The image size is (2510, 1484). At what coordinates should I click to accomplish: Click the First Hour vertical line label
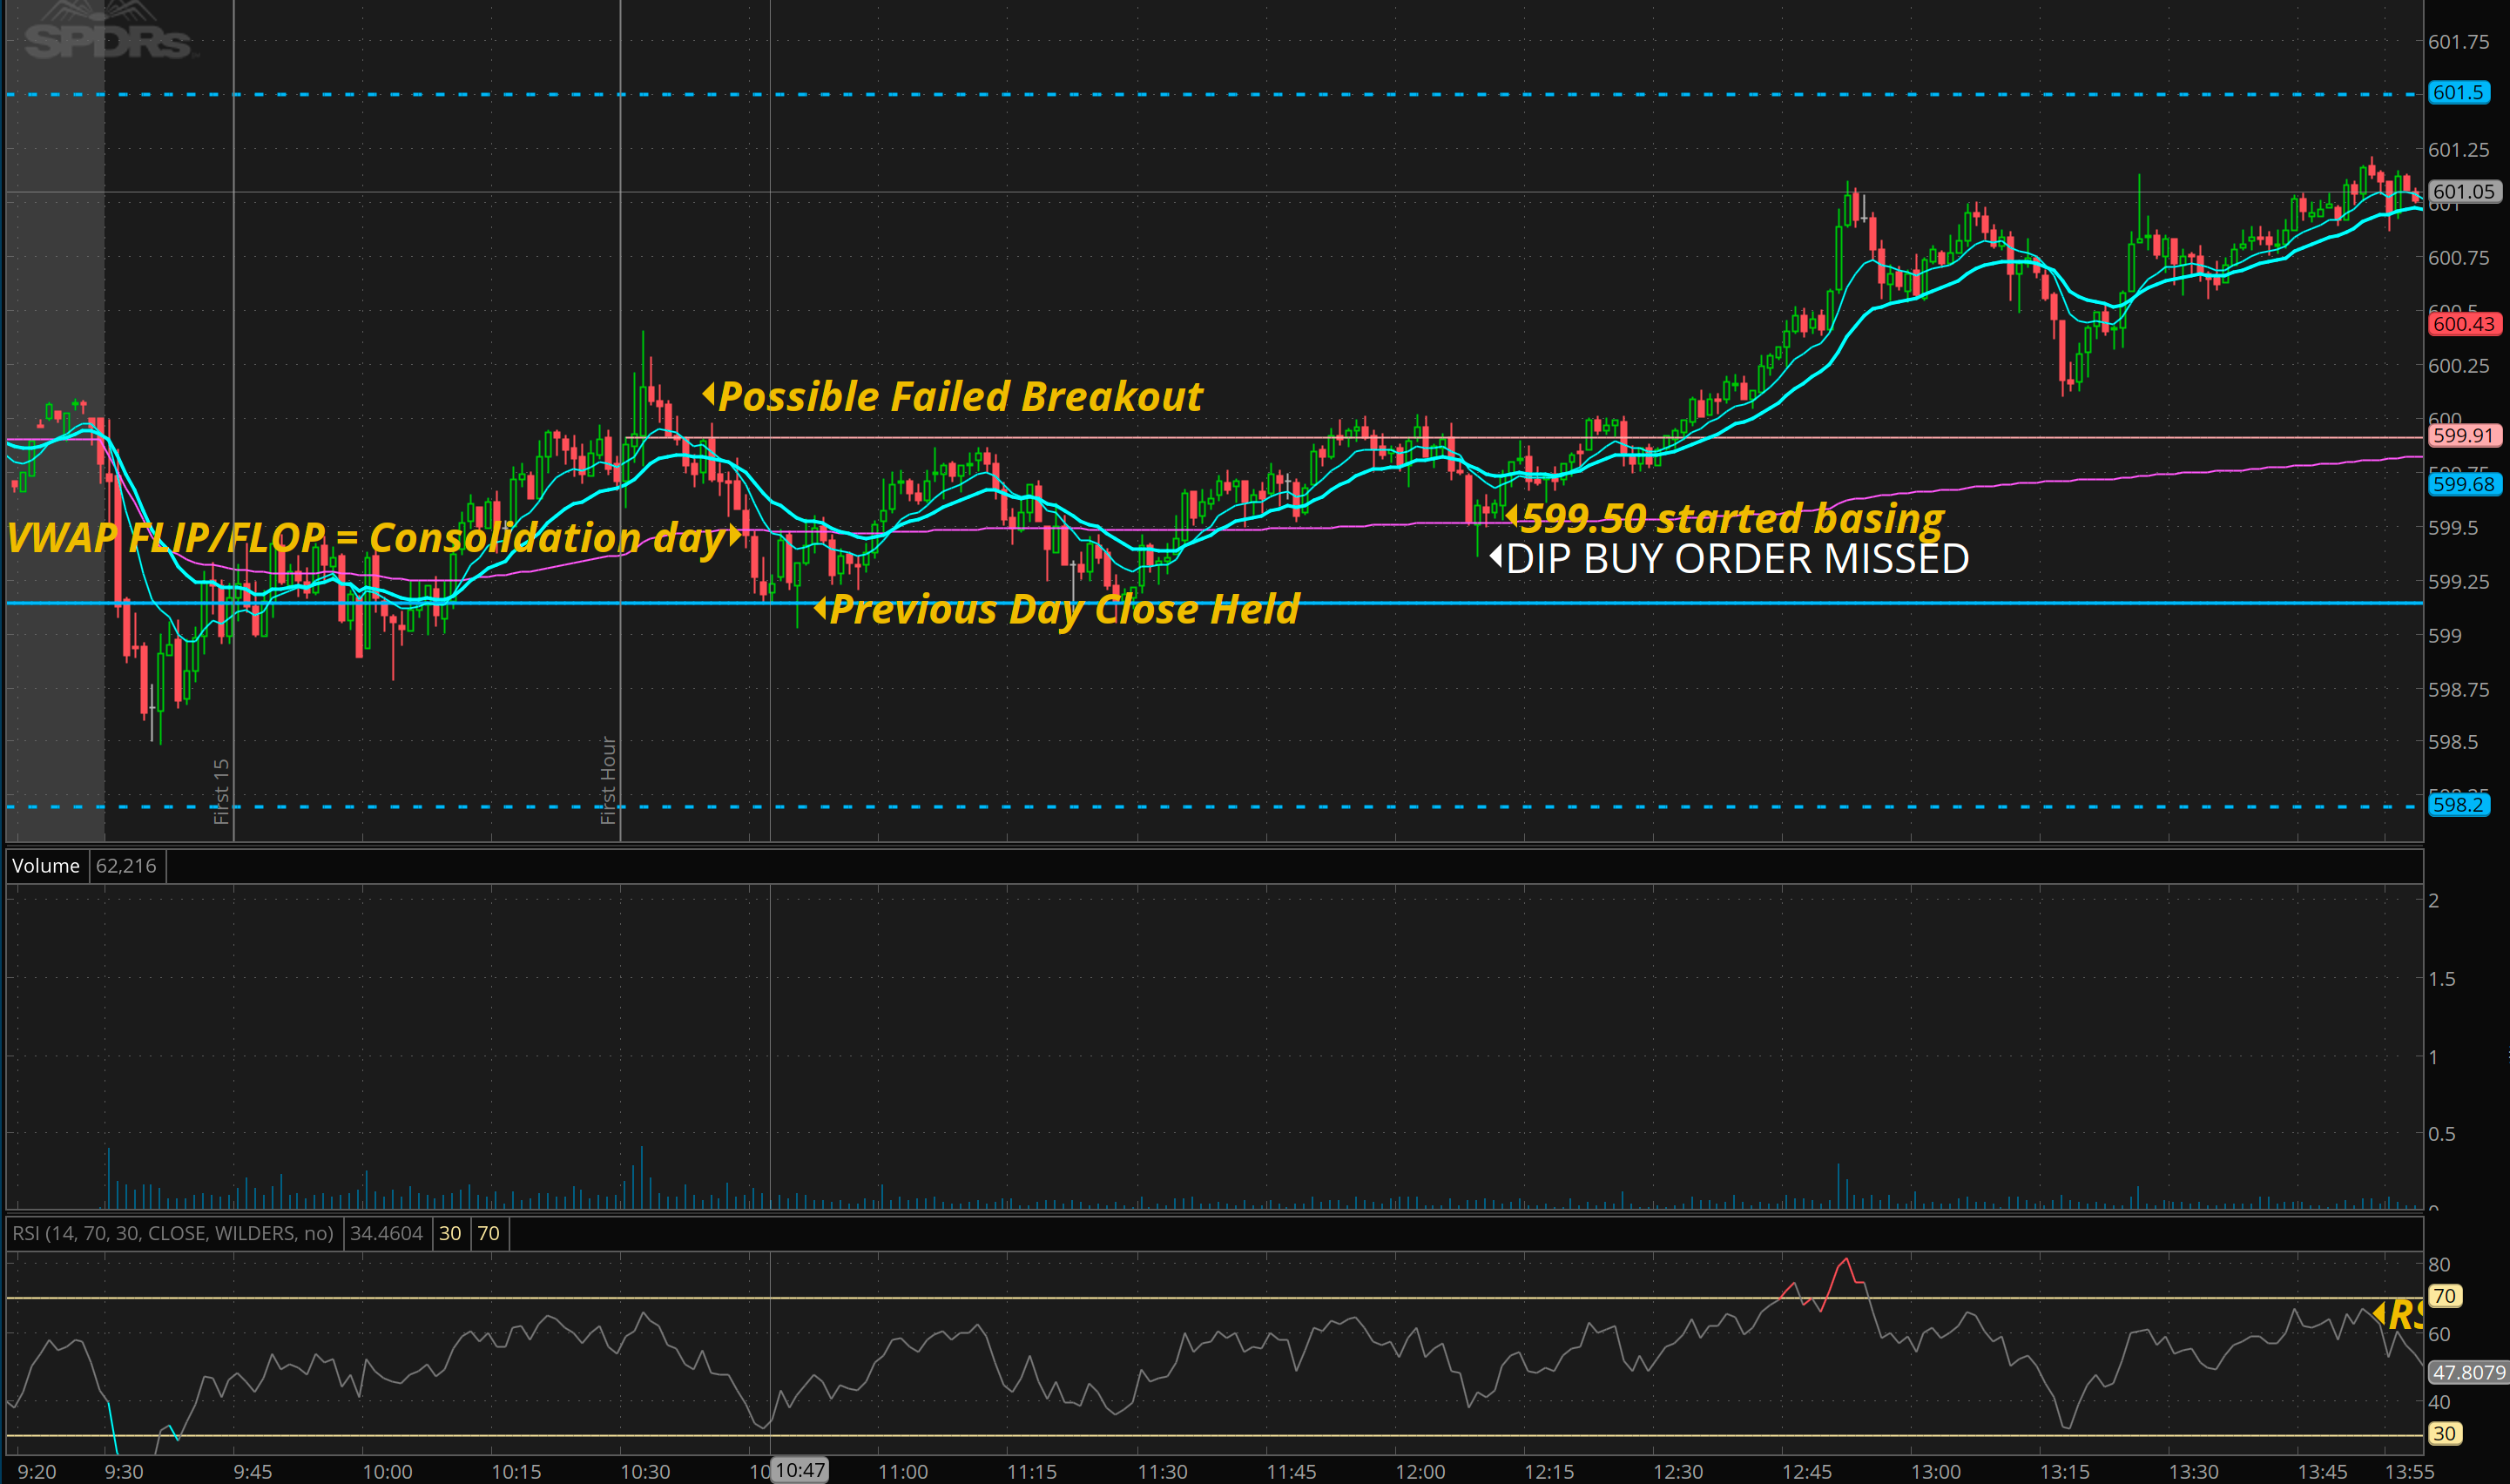(608, 780)
